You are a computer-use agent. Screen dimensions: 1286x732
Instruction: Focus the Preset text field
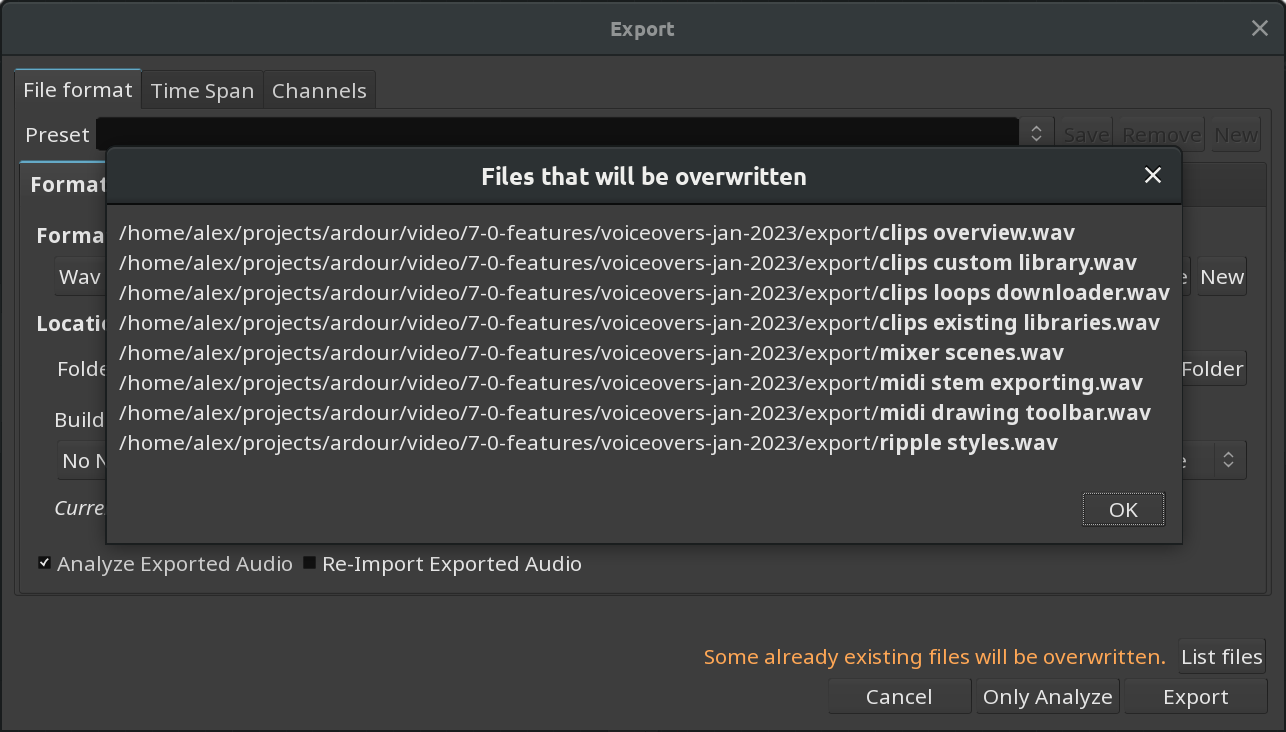558,134
